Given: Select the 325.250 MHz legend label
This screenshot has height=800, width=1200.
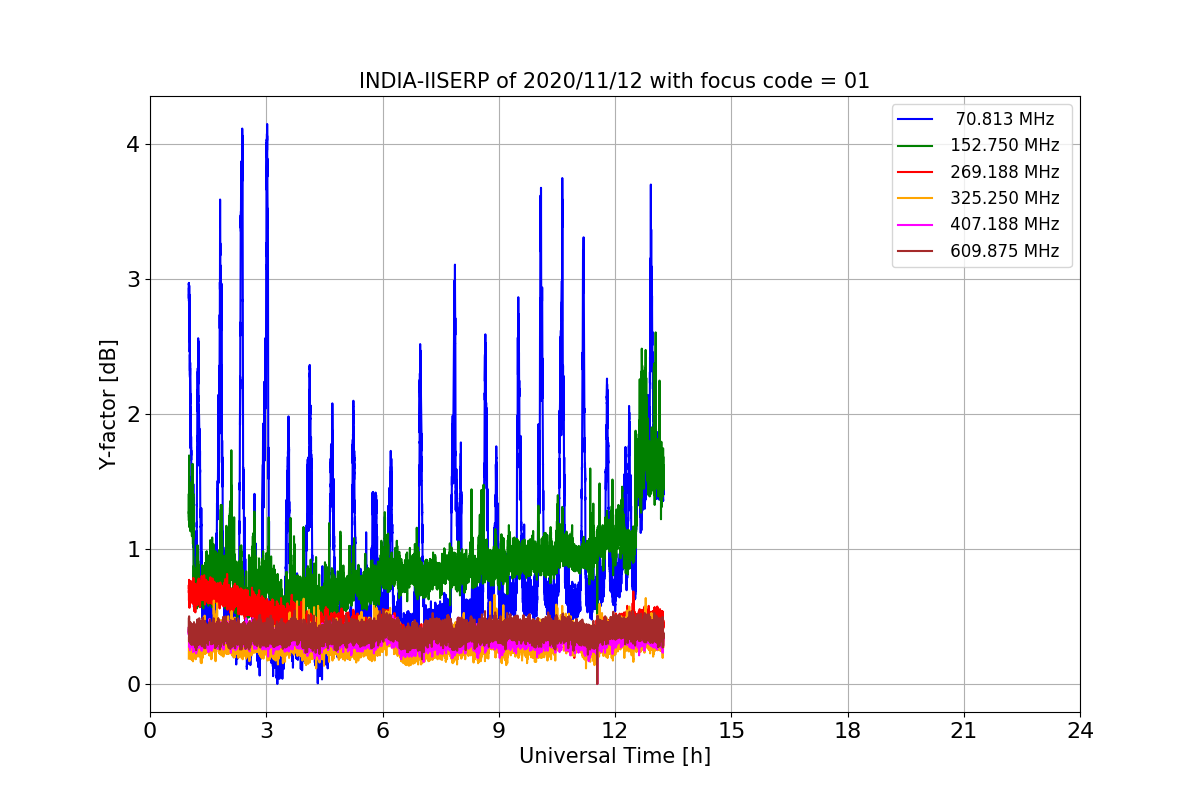Looking at the screenshot, I should point(1005,198).
